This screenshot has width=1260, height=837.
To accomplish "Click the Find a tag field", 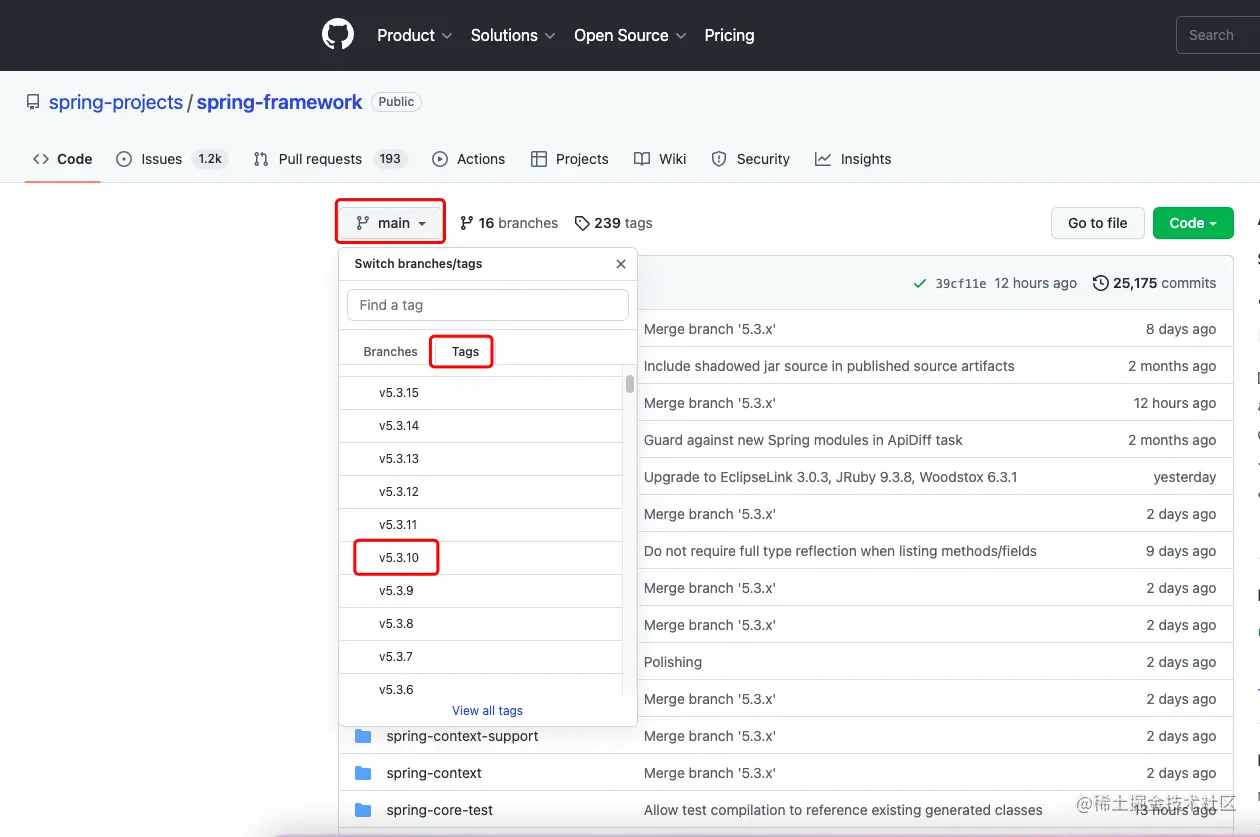I will coord(488,305).
